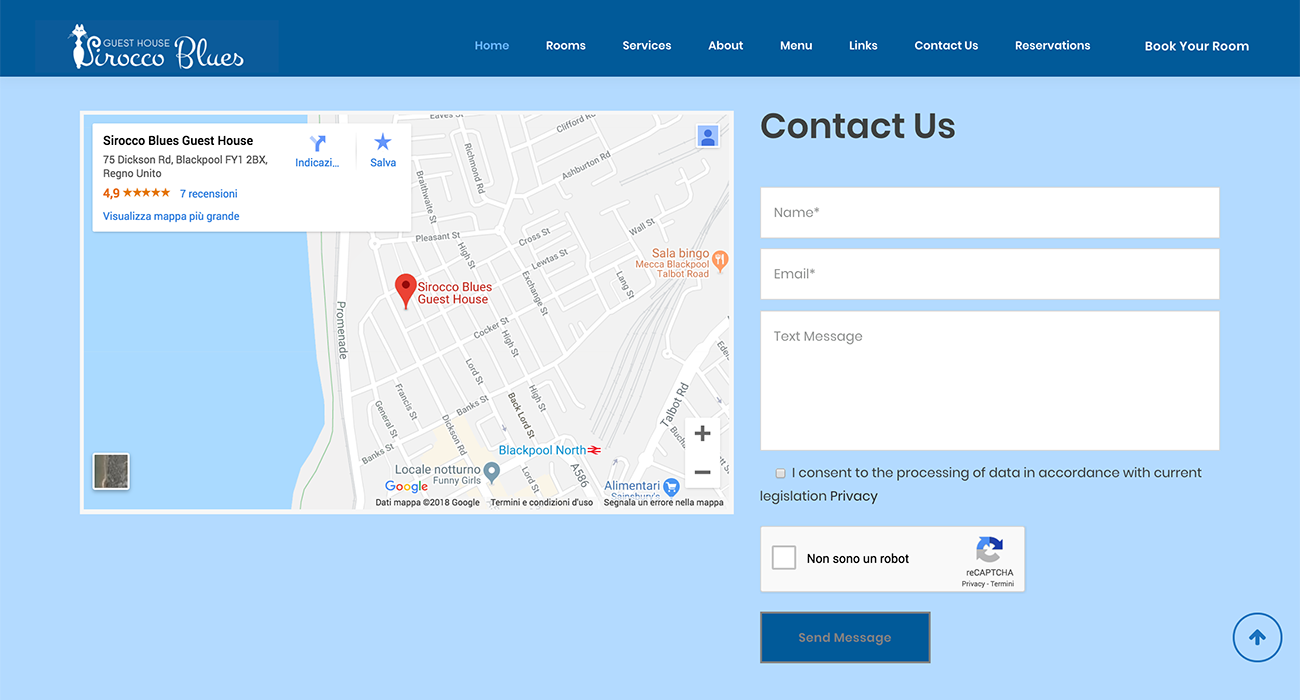Click the Google account avatar on map
The image size is (1300, 700).
coord(708,137)
